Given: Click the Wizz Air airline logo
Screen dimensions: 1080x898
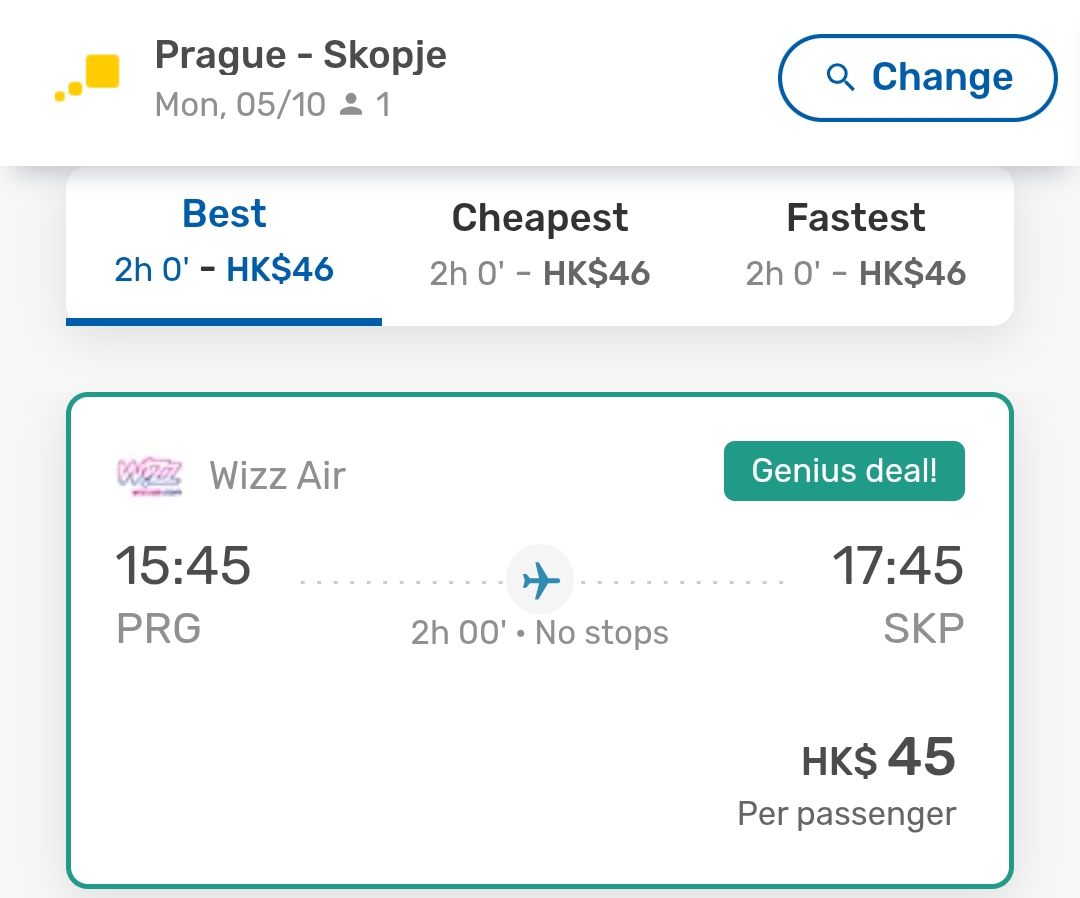Looking at the screenshot, I should pos(150,475).
